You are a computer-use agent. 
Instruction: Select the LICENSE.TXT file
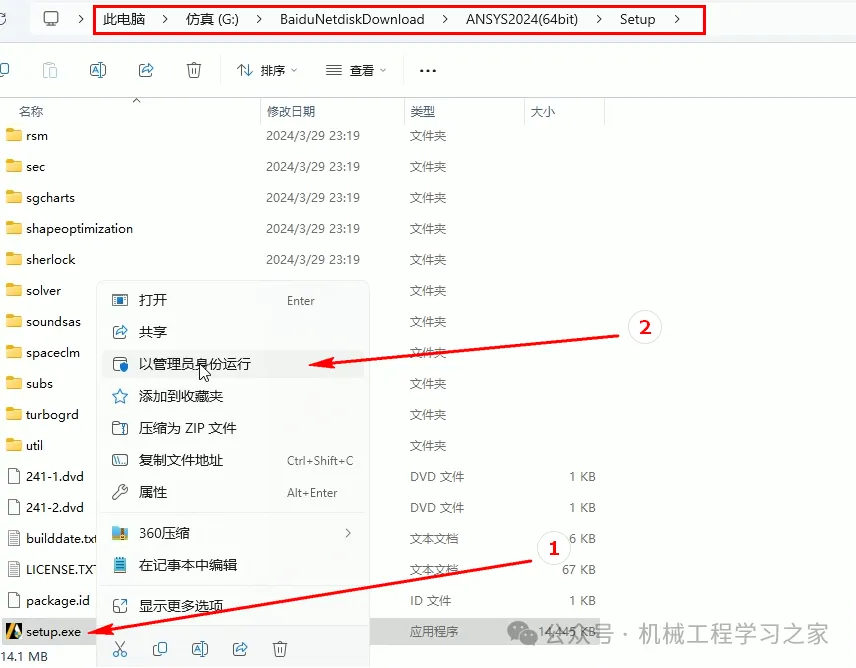tap(61, 570)
